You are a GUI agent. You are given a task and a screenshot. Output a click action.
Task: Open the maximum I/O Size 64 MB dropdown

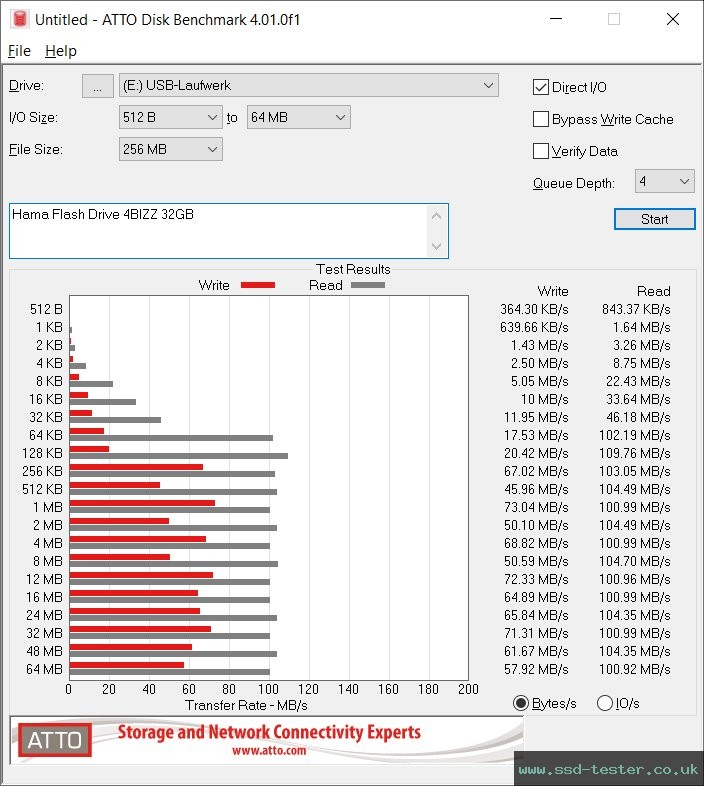[298, 117]
